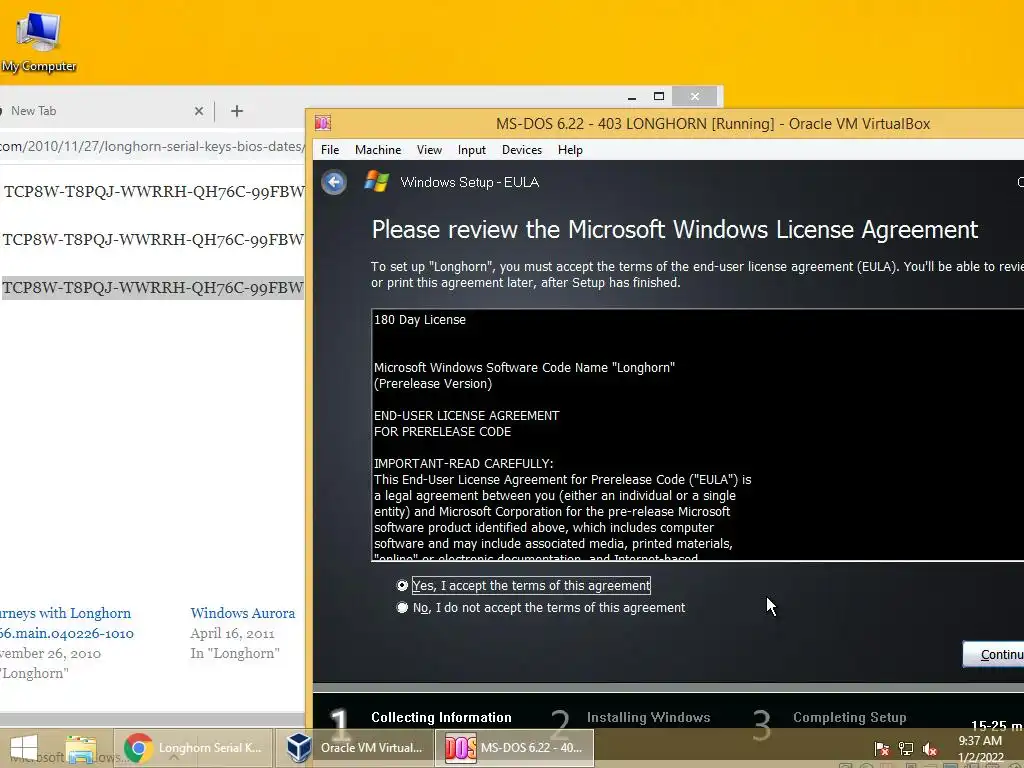Click inside the EULA license text box
Screen dimensions: 1024x768
(697, 435)
